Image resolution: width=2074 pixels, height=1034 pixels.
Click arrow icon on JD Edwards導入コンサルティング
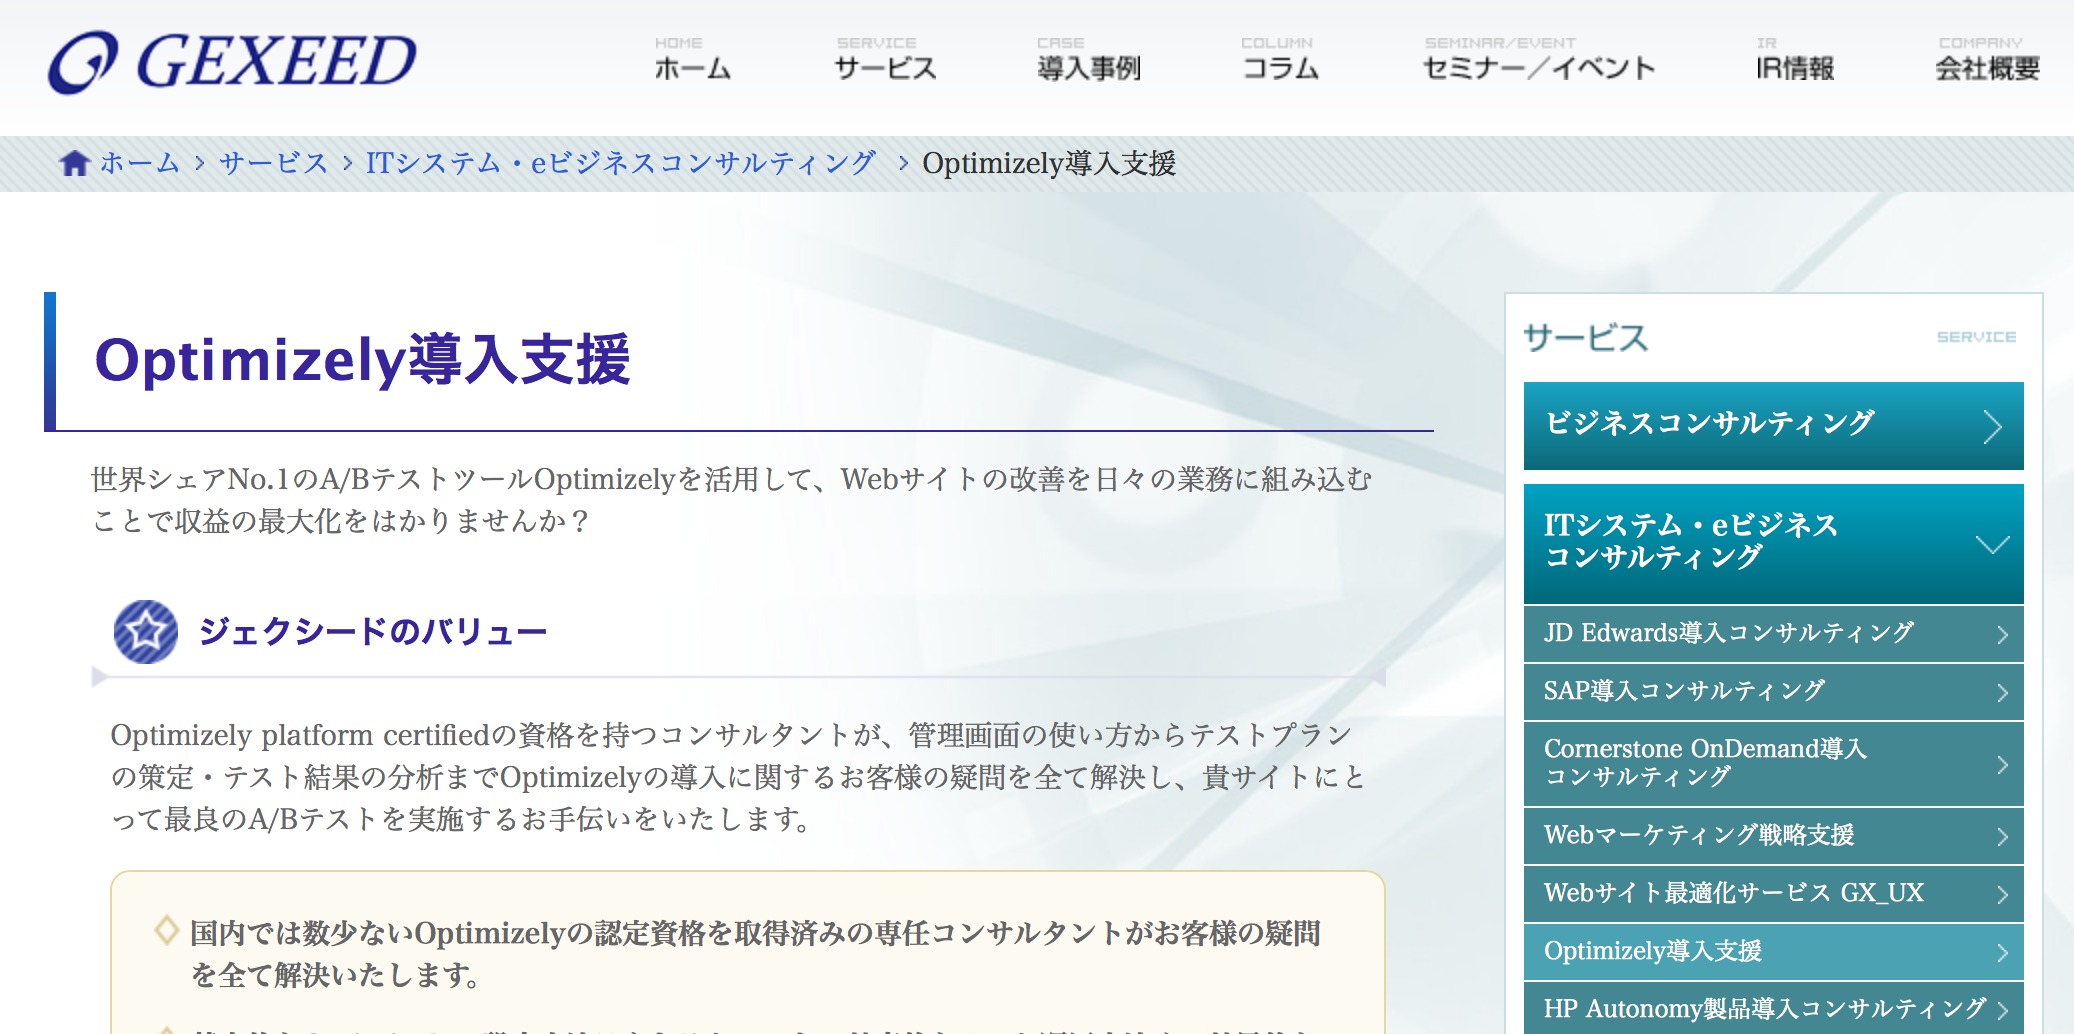pos(2001,635)
